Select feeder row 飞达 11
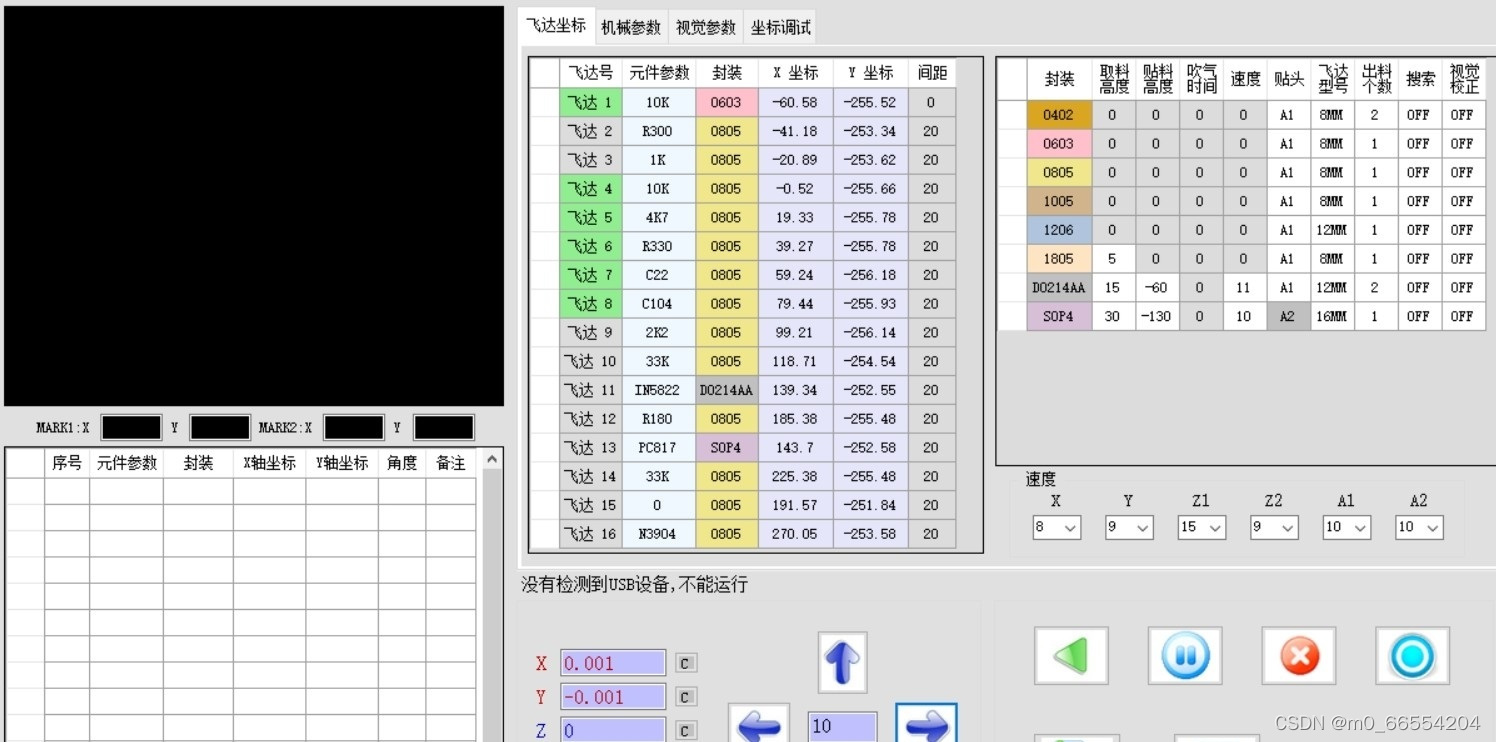 click(590, 390)
